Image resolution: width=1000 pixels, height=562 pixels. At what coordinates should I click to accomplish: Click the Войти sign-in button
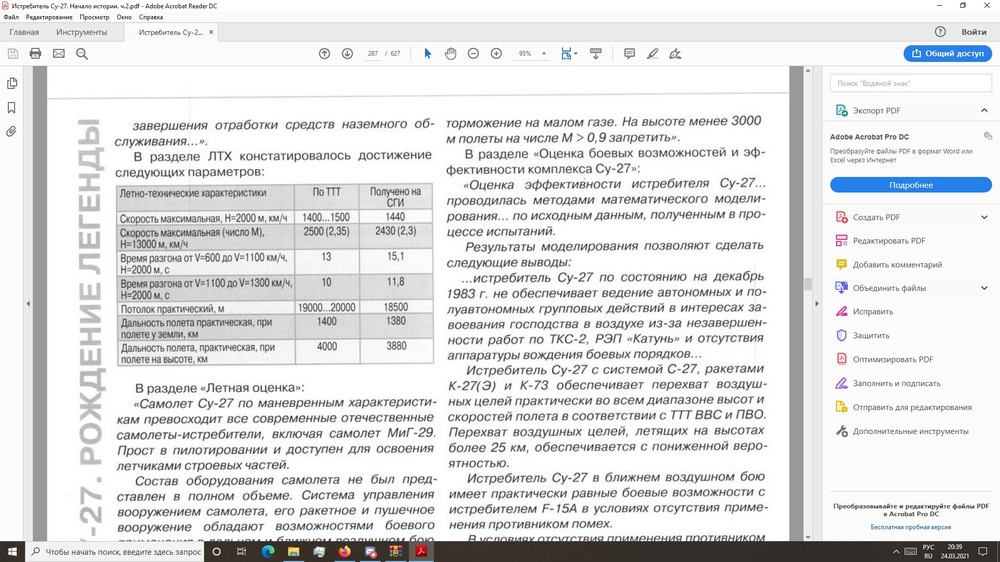pyautogui.click(x=974, y=32)
